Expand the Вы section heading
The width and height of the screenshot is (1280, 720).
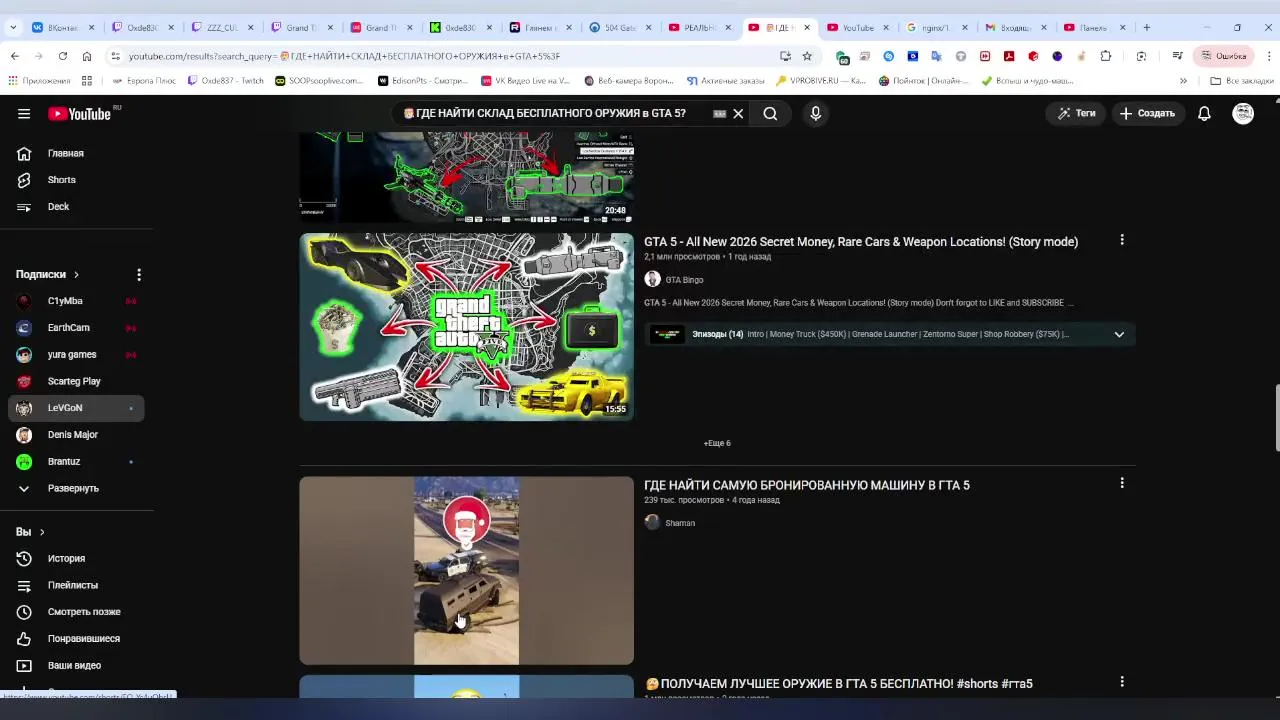[x=30, y=532]
